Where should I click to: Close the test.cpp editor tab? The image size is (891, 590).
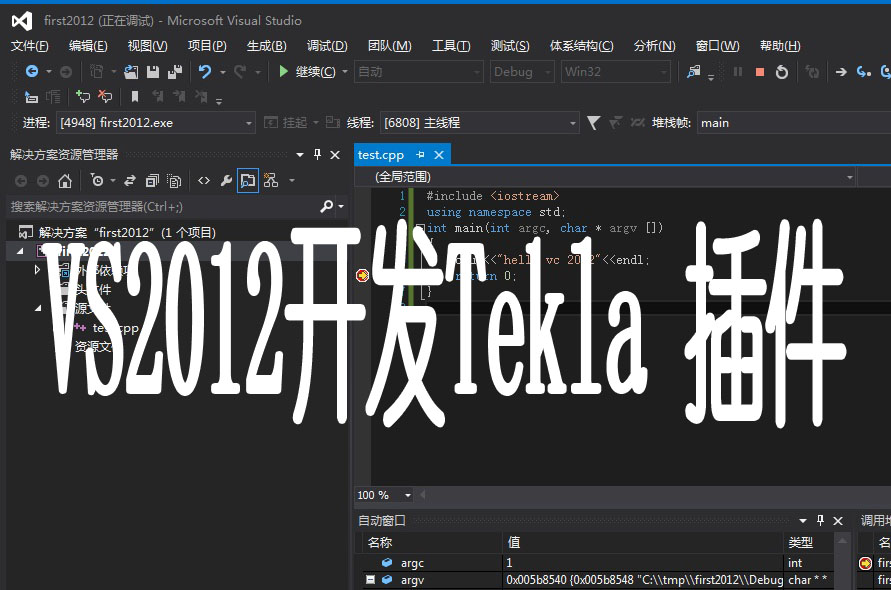point(439,155)
